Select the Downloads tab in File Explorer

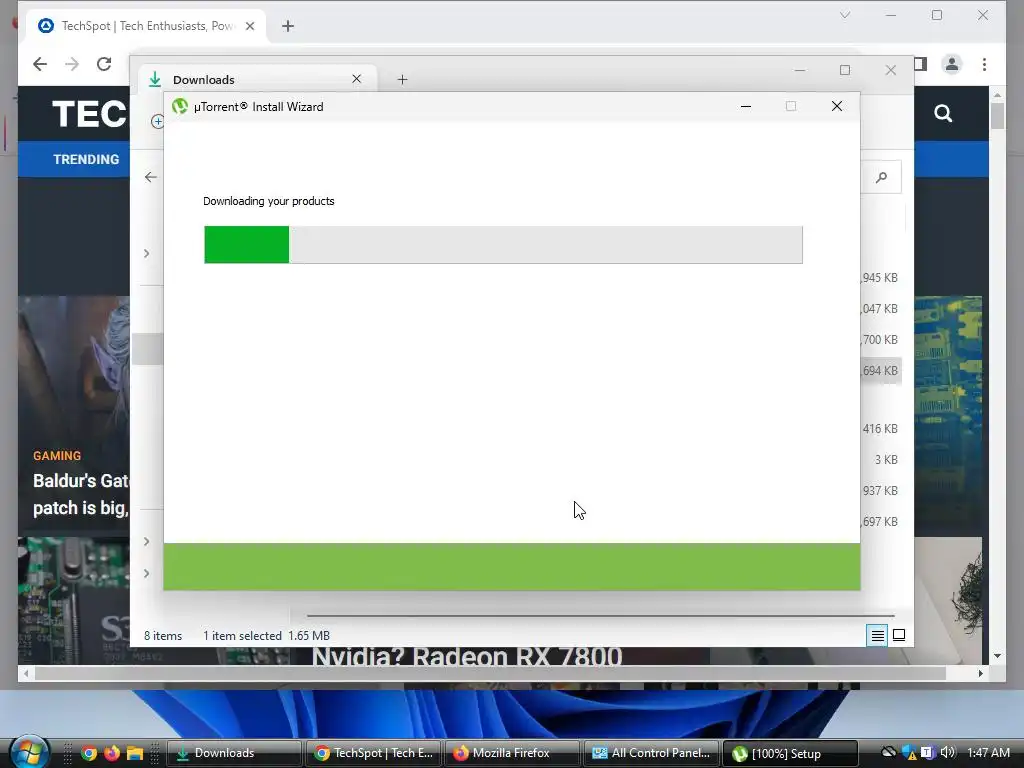(258, 80)
